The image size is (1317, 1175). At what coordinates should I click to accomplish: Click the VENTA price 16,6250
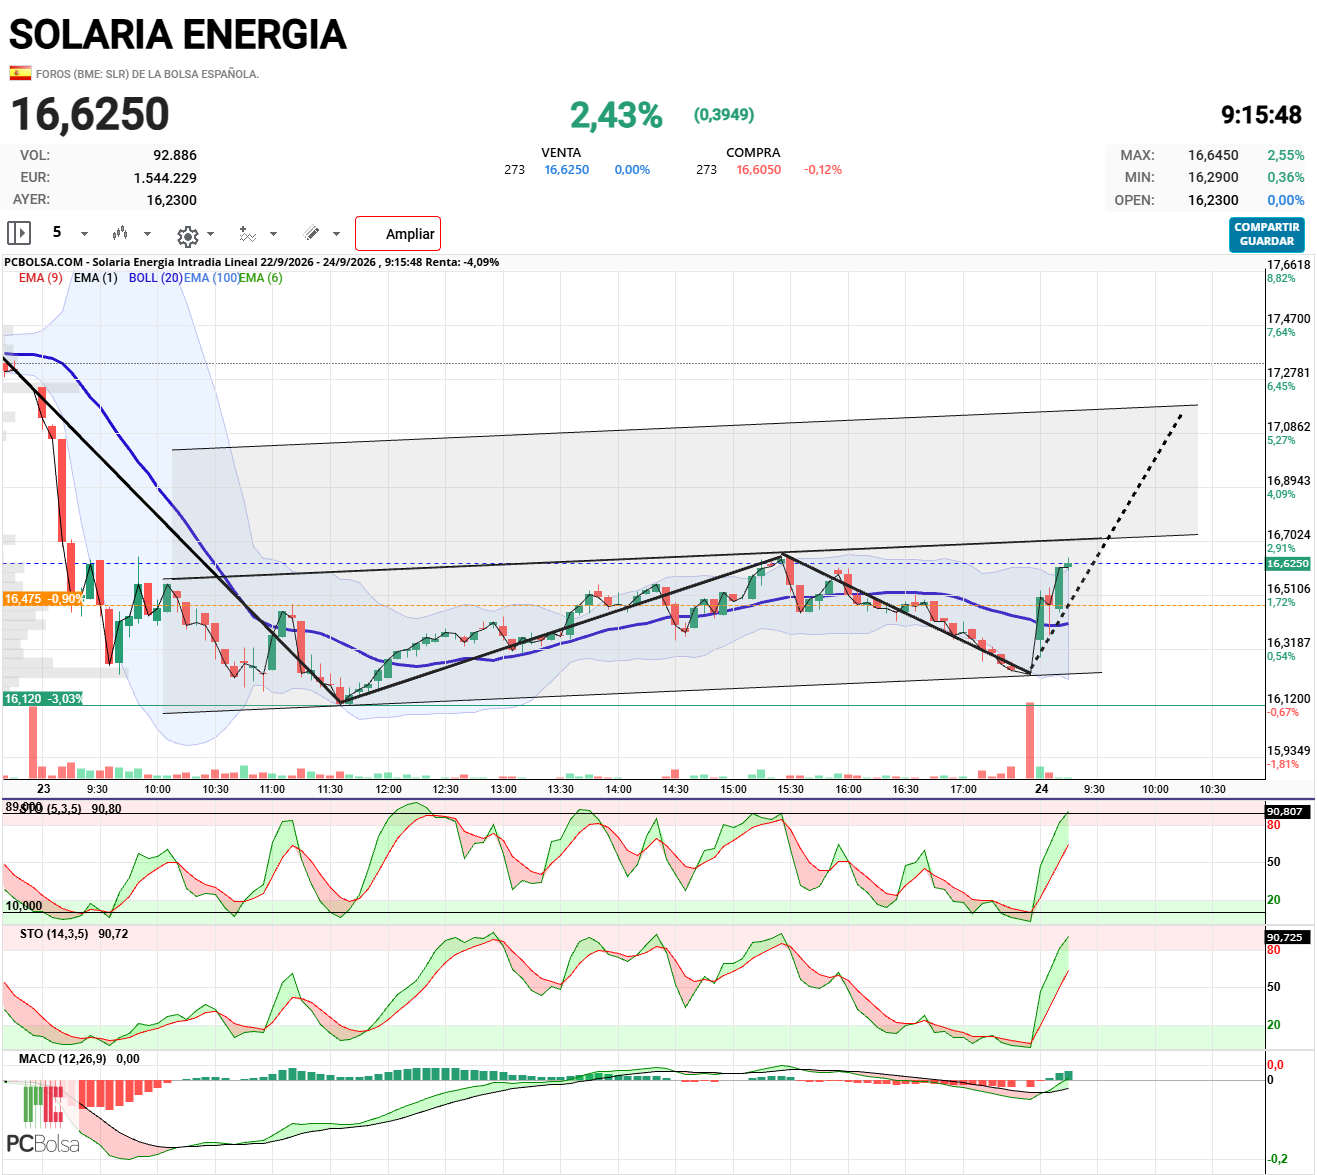click(x=567, y=170)
